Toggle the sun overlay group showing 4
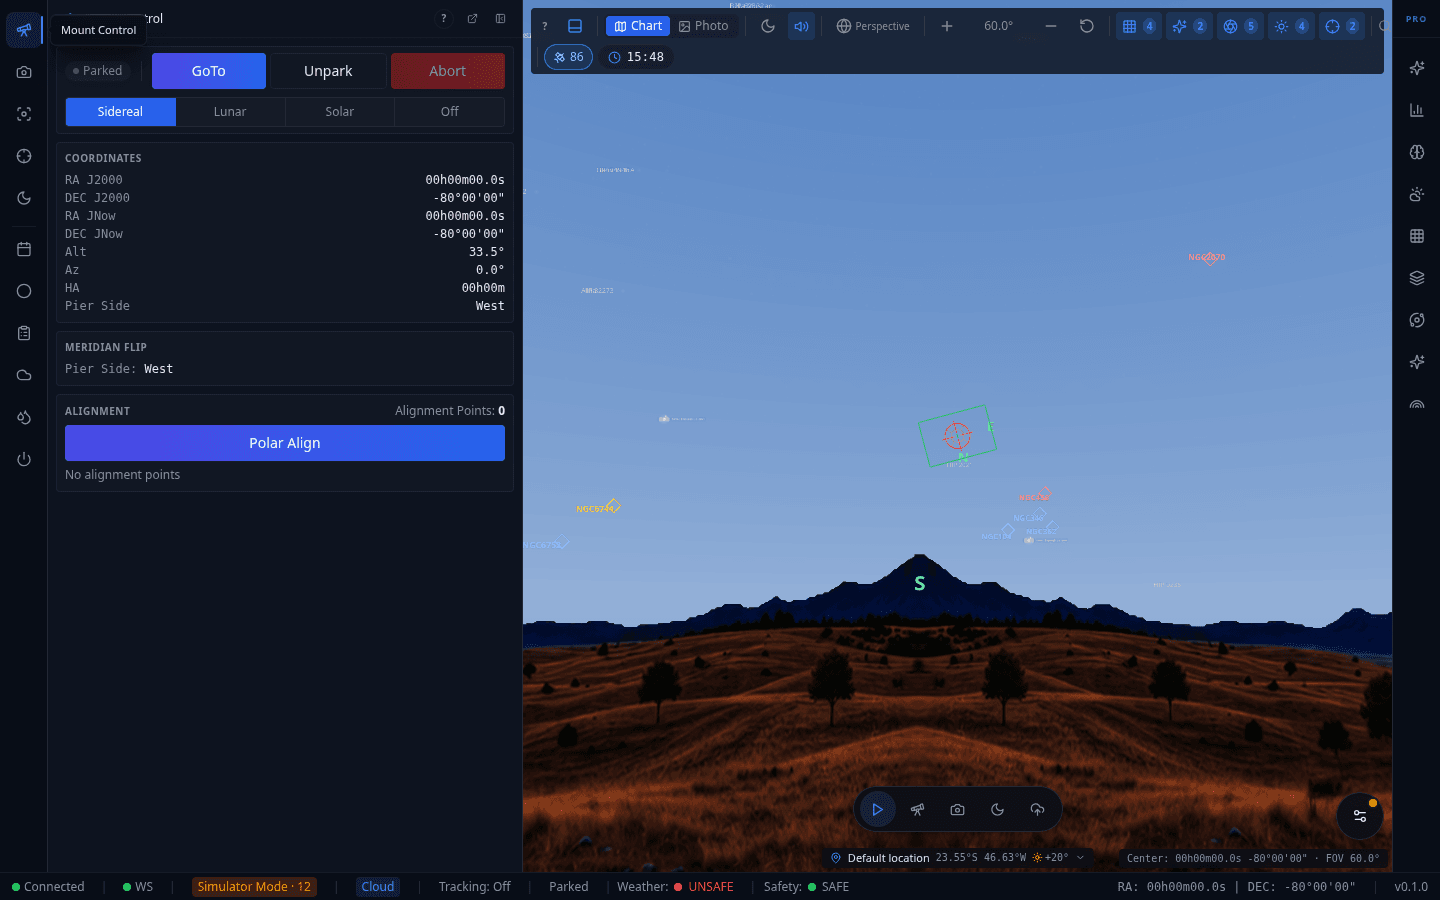This screenshot has height=900, width=1440. [1291, 26]
